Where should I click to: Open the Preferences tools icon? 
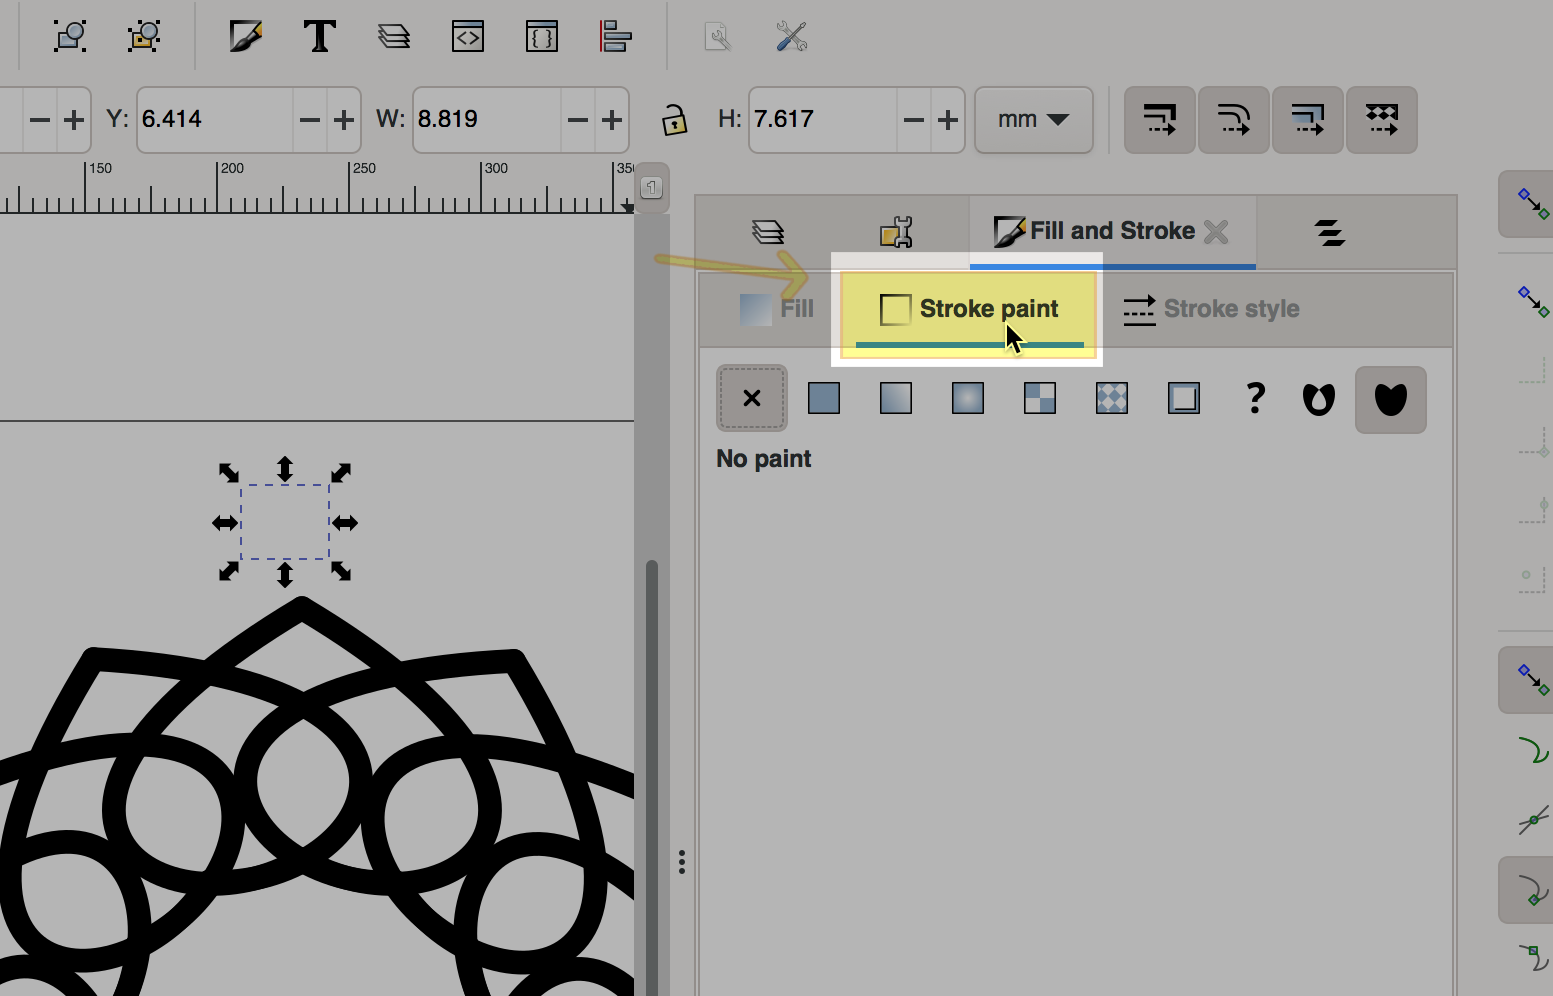pyautogui.click(x=791, y=37)
